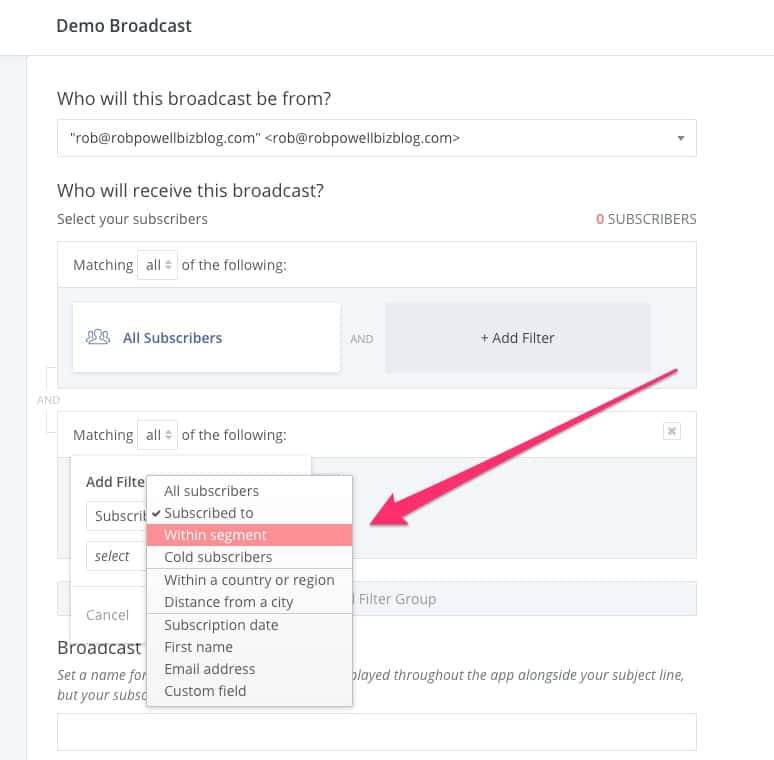The height and width of the screenshot is (760, 774).
Task: Click the broadcast name text field
Action: (376, 732)
